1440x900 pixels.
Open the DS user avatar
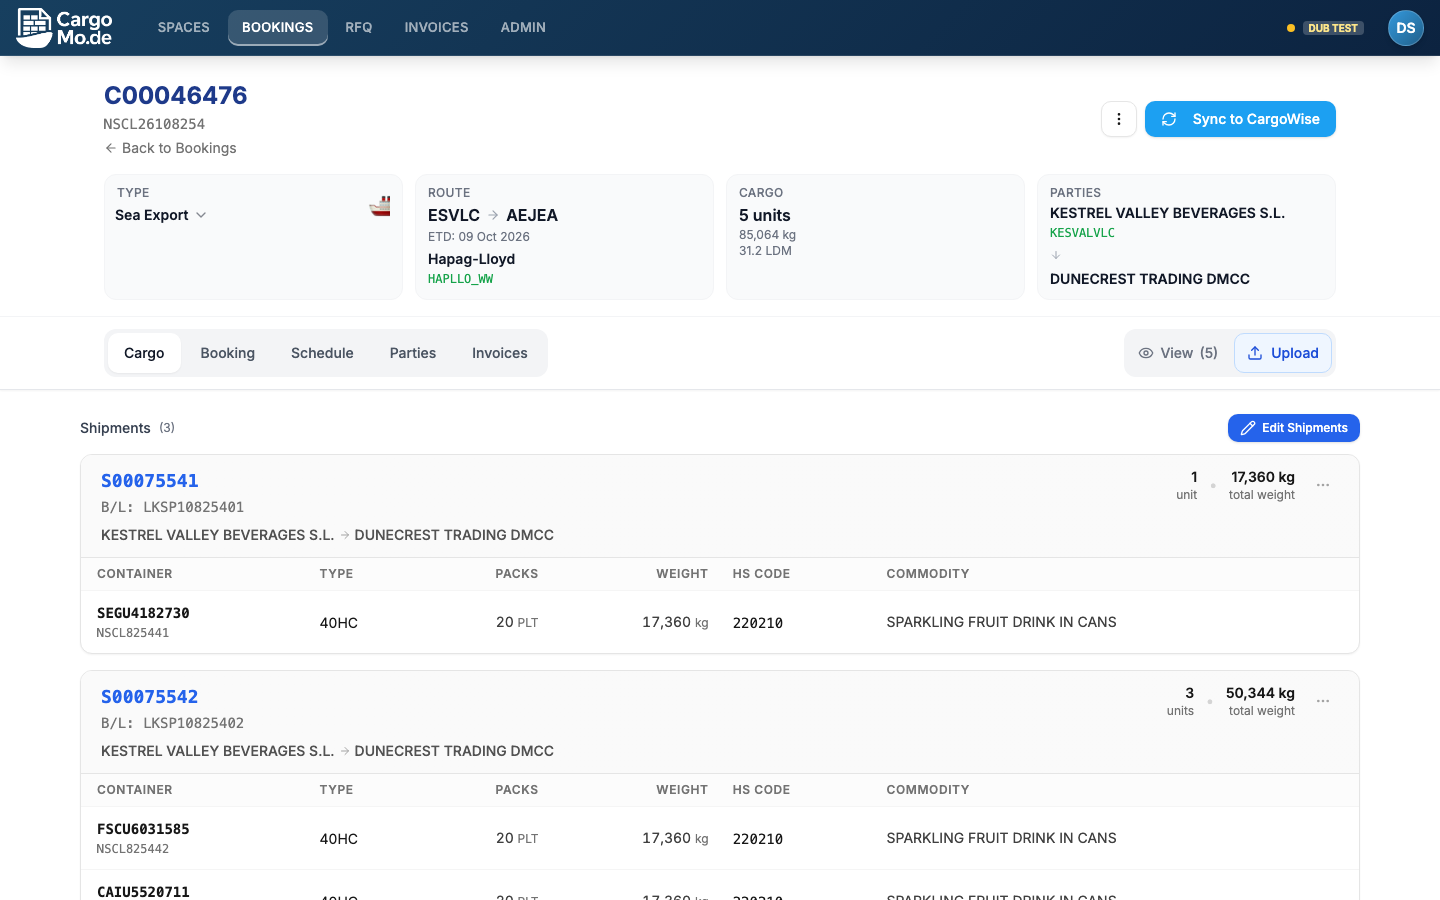(x=1405, y=28)
